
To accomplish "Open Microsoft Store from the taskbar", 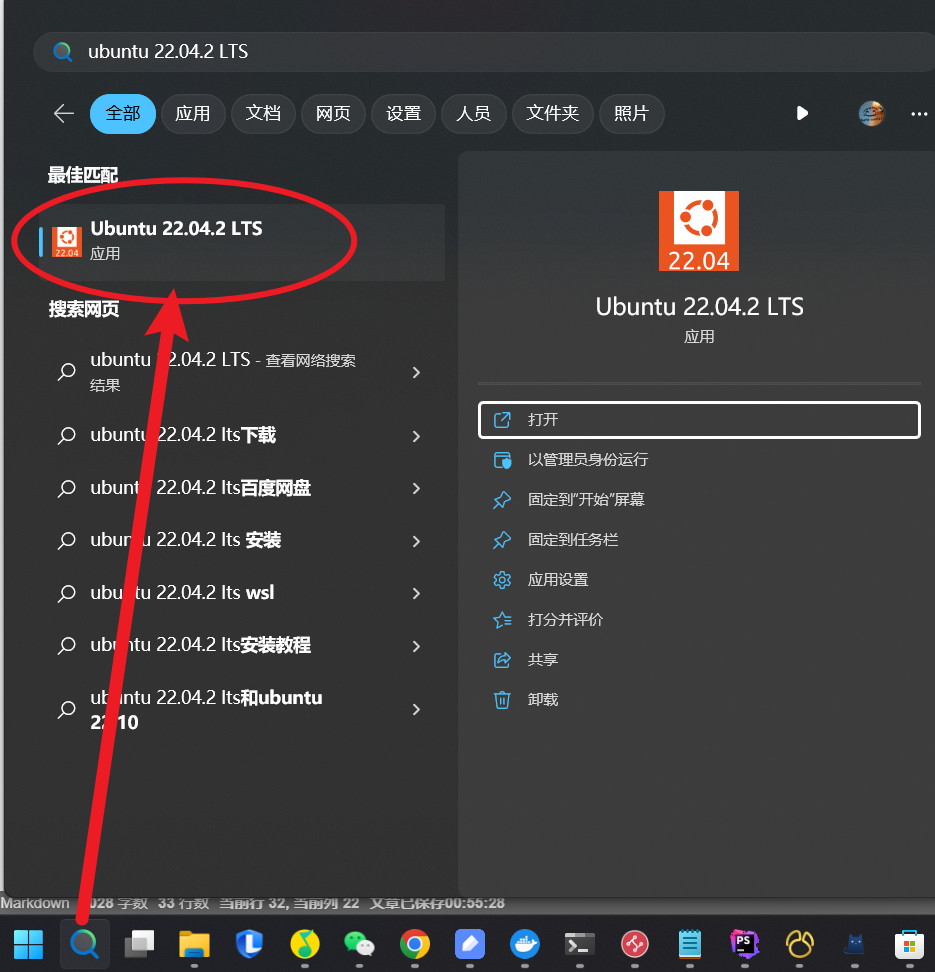I will [909, 944].
